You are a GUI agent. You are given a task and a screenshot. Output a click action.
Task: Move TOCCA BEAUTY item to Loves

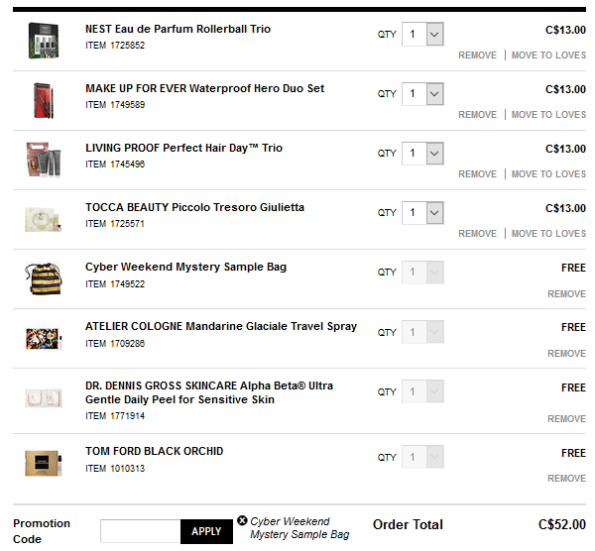(x=549, y=233)
